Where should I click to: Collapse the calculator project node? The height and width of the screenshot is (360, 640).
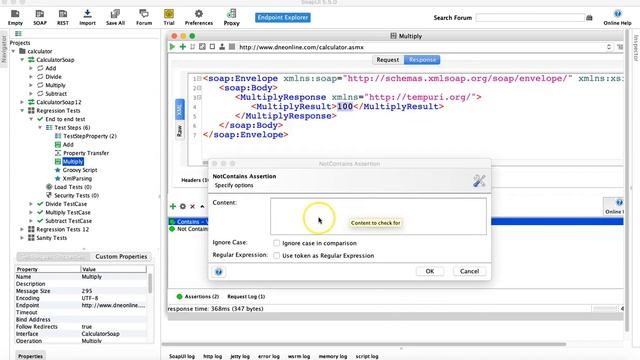[x=13, y=51]
